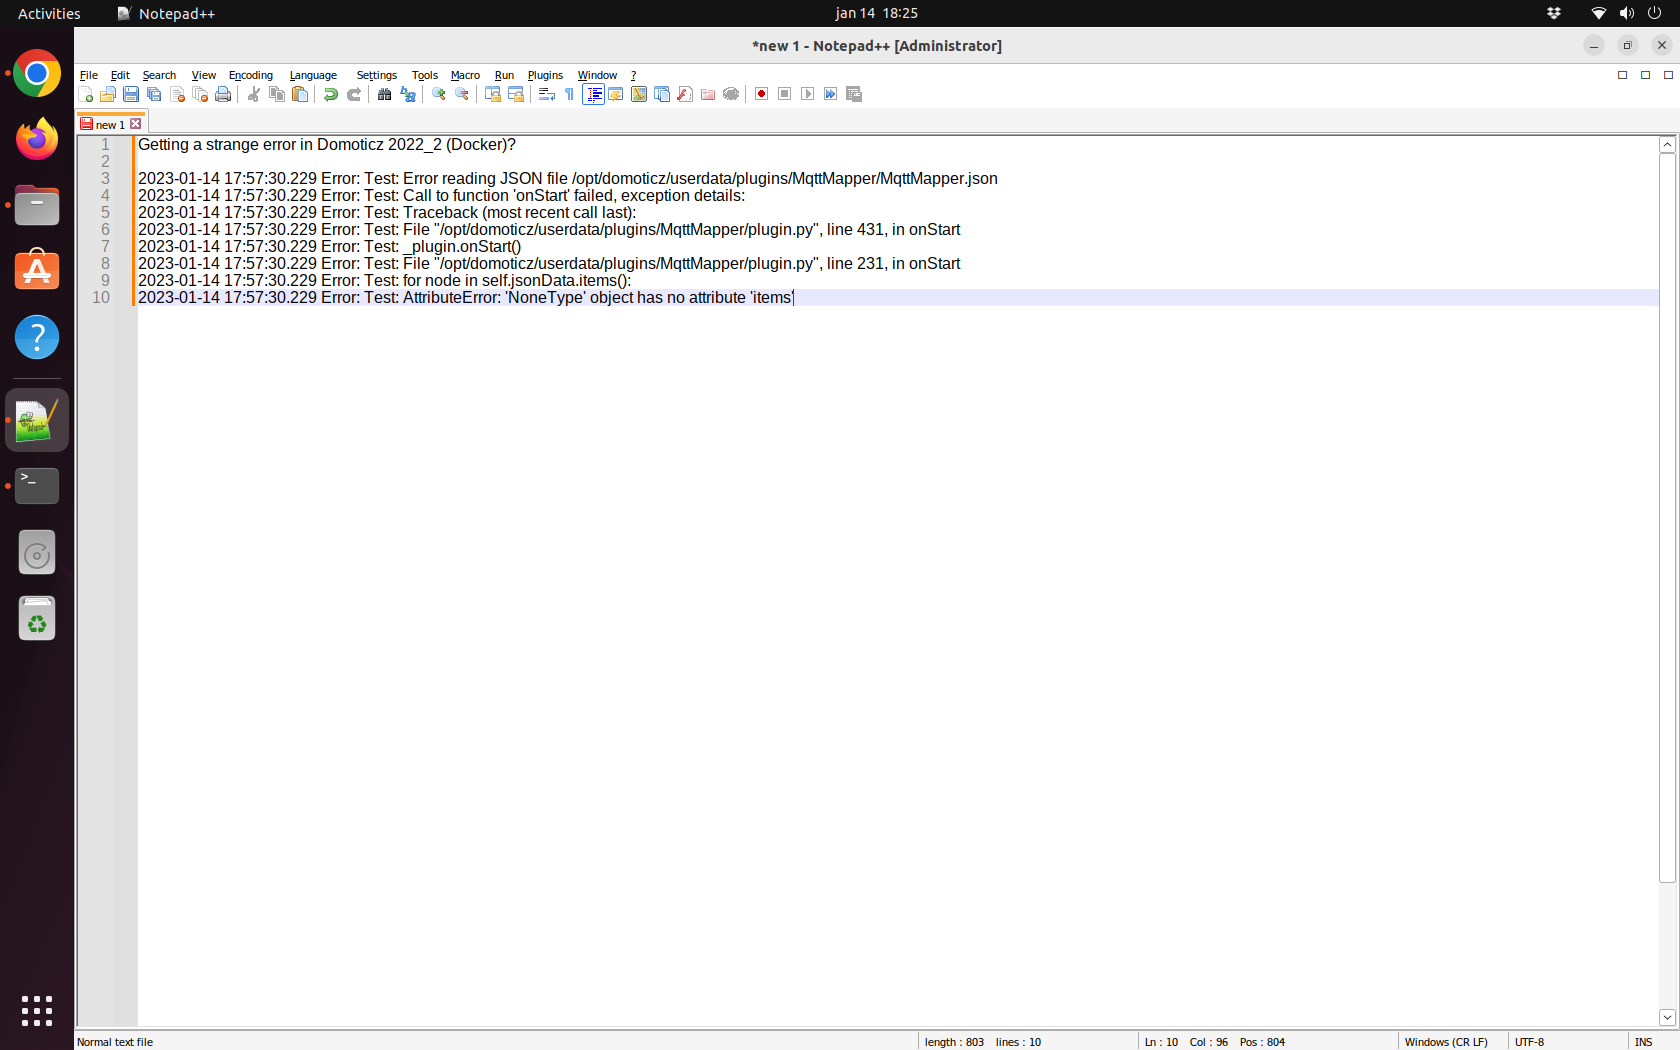Open Terminal from the dock

37,486
